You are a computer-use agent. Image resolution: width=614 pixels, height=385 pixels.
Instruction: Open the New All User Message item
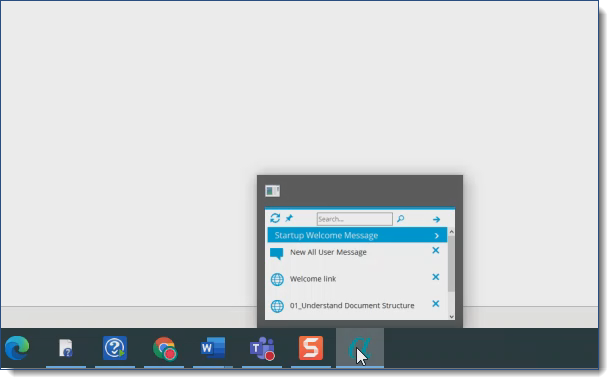tap(328, 252)
